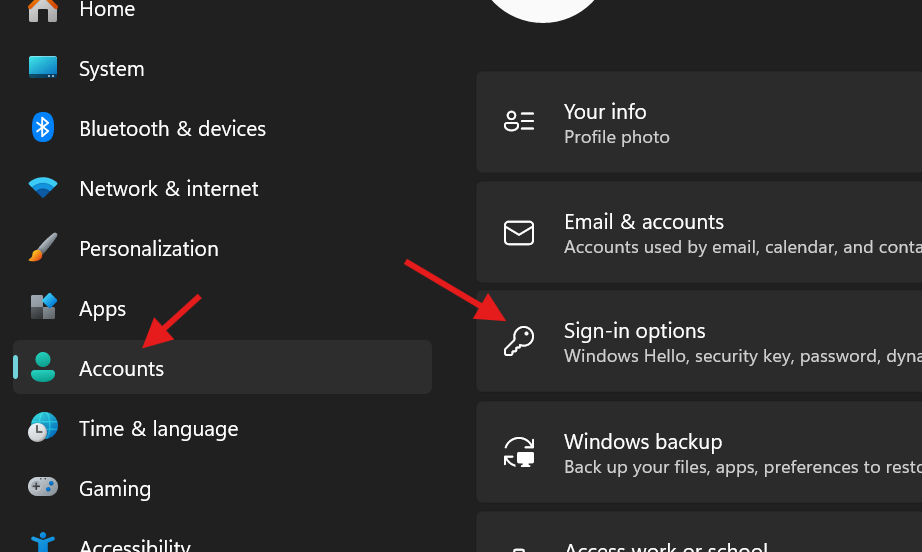Click the Apps icon in sidebar
The width and height of the screenshot is (922, 552).
point(42,308)
